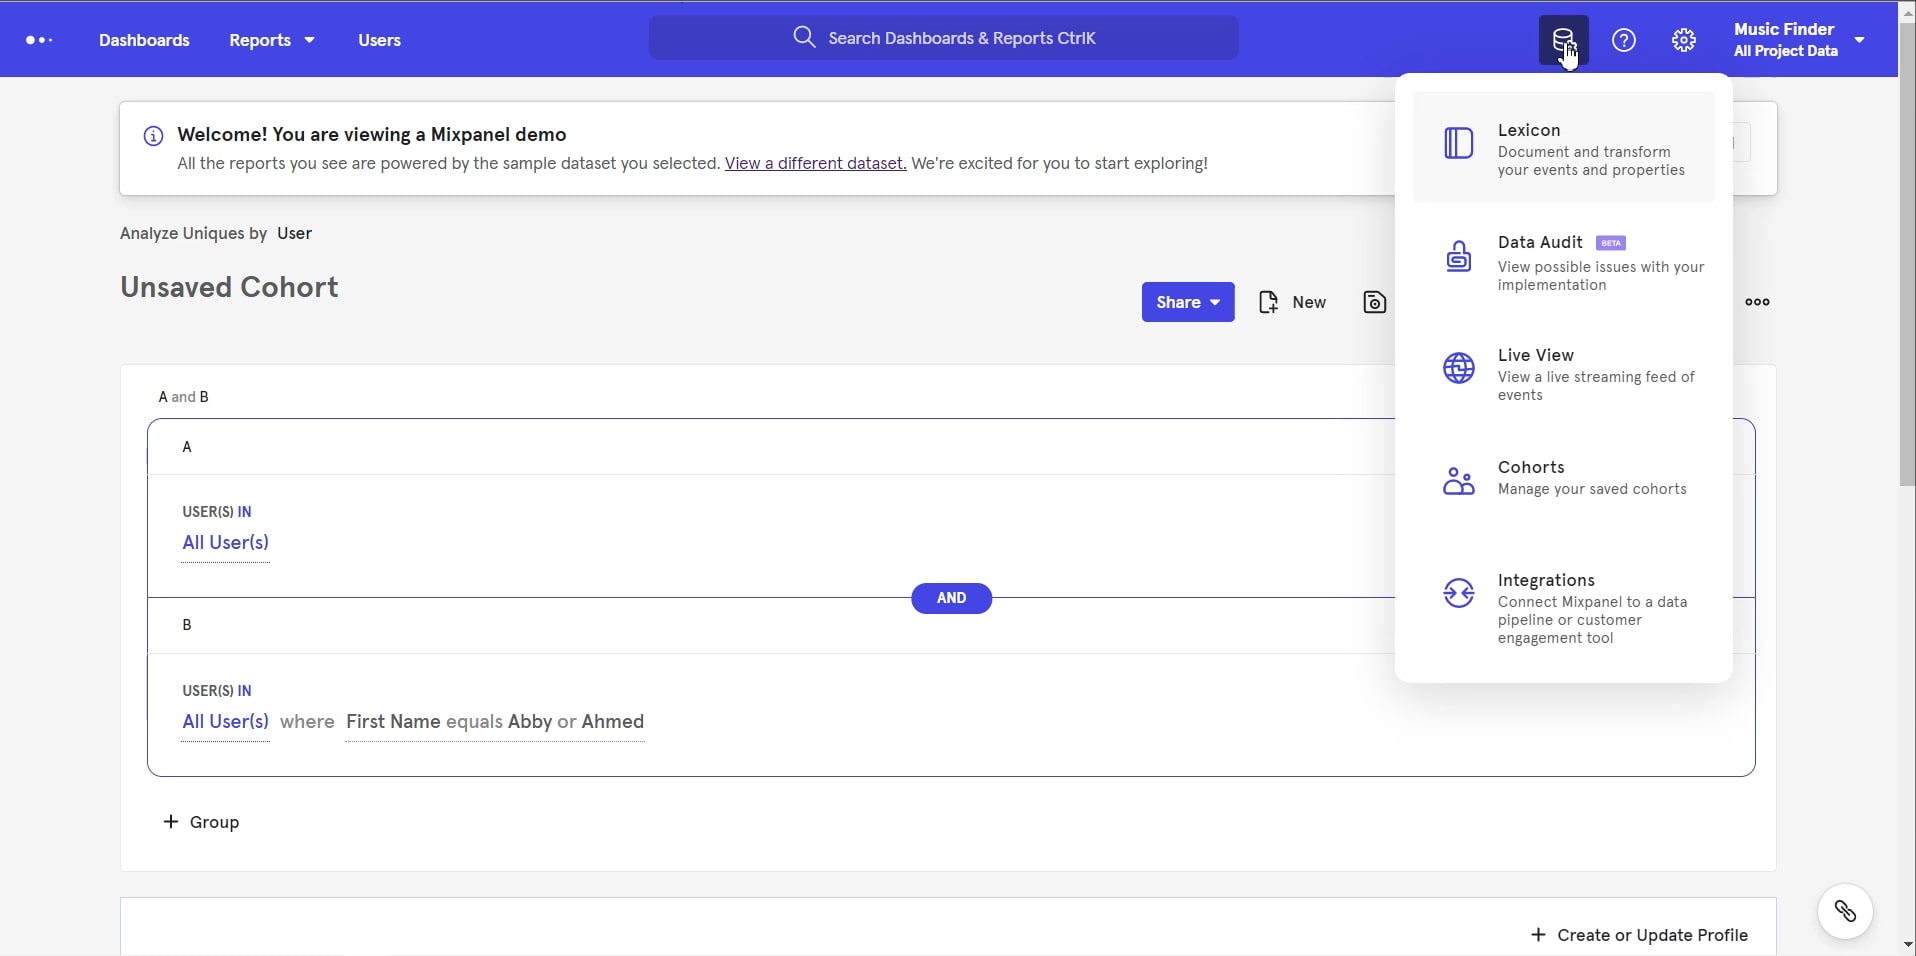The width and height of the screenshot is (1916, 956).
Task: Click the link icon near bottom right
Action: tap(1845, 910)
